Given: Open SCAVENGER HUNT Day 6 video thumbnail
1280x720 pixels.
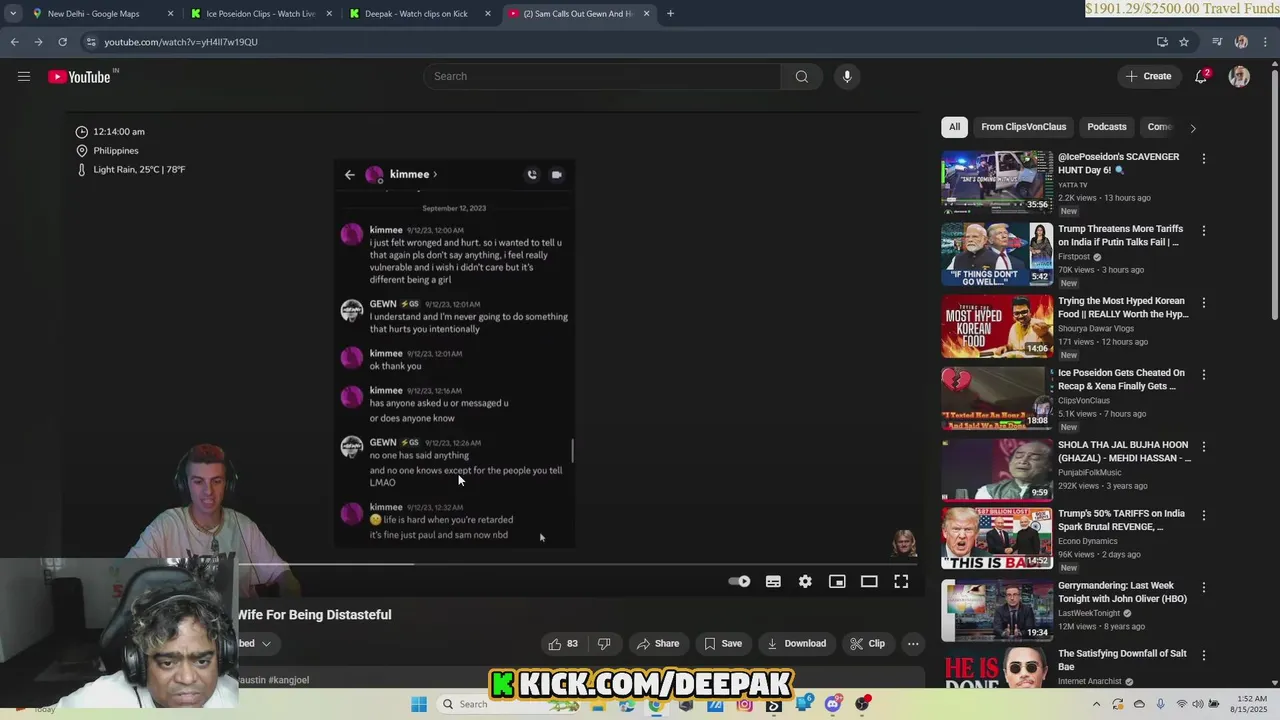Looking at the screenshot, I should (x=997, y=182).
